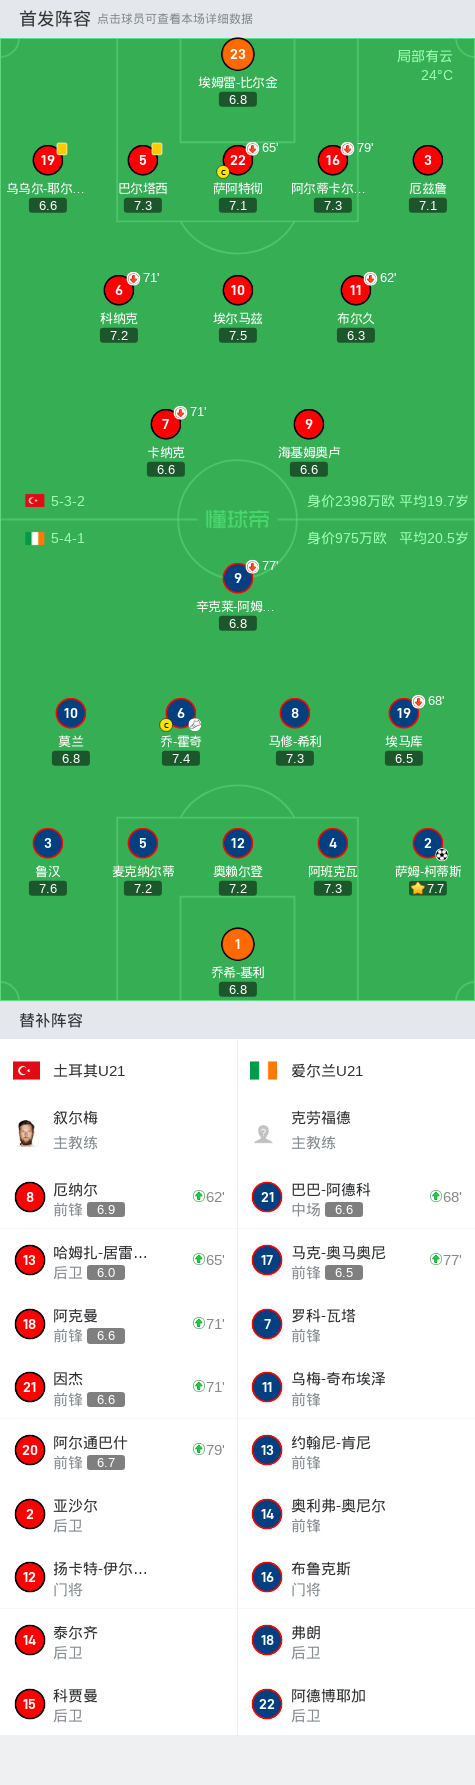
Task: Select substitute 厄纳尔 number 8 row
Action: coord(119,1197)
